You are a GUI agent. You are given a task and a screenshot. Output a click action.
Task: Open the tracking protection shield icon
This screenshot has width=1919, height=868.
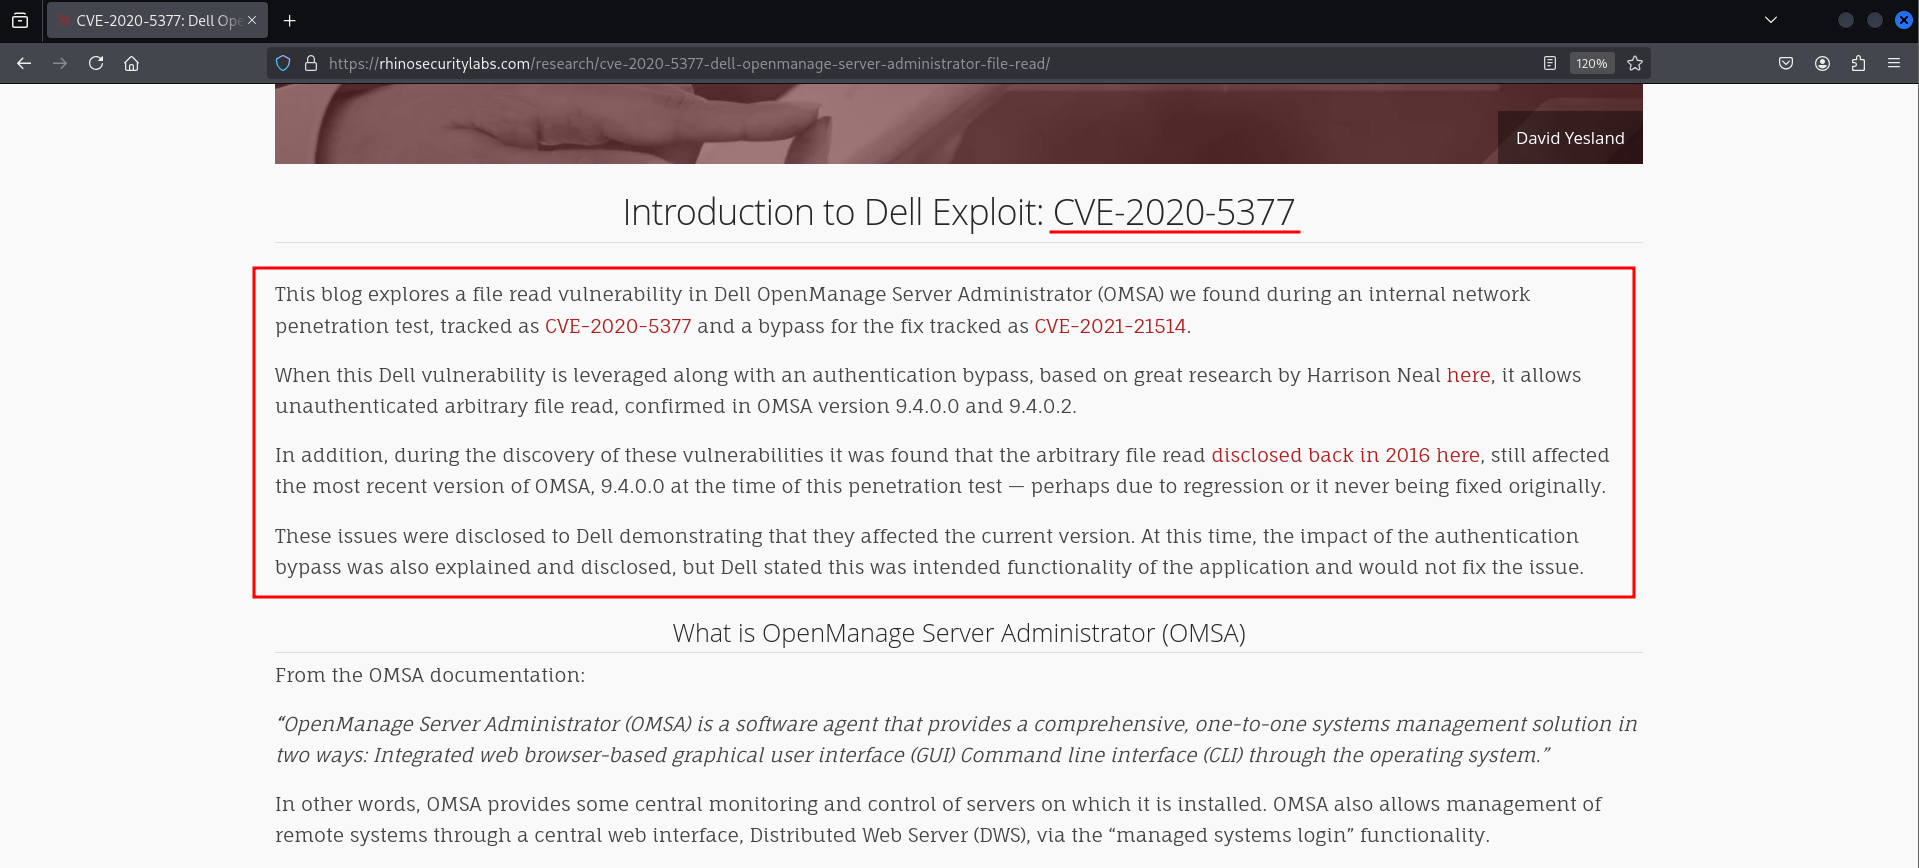283,63
